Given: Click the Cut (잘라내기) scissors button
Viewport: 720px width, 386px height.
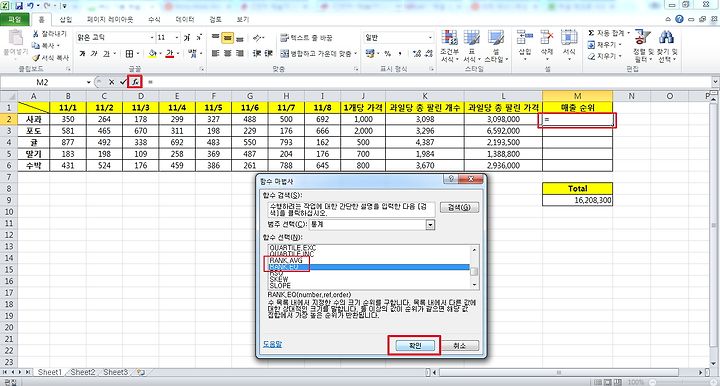Looking at the screenshot, I should (50, 34).
